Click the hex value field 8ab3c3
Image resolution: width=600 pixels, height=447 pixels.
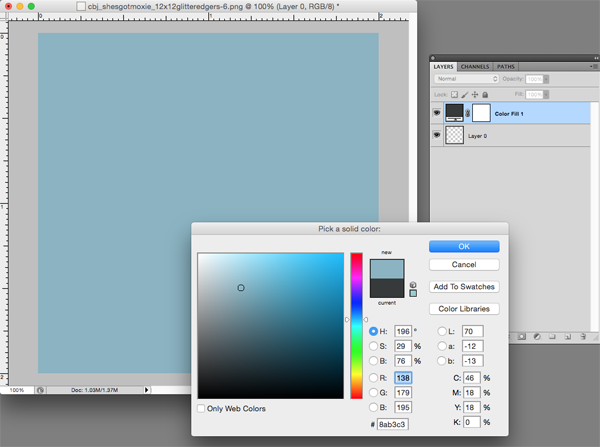click(393, 424)
